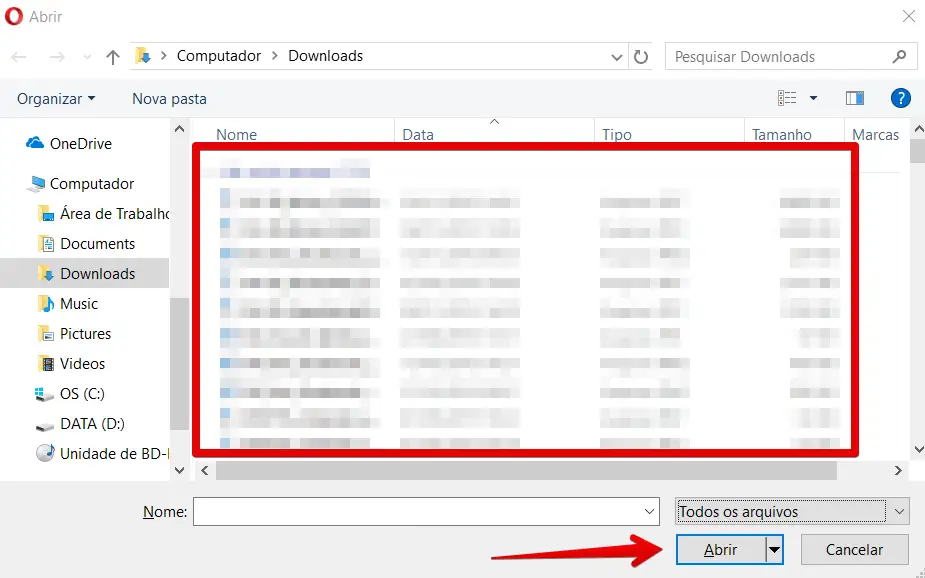Select OneDrive in the navigation pane

[x=80, y=144]
